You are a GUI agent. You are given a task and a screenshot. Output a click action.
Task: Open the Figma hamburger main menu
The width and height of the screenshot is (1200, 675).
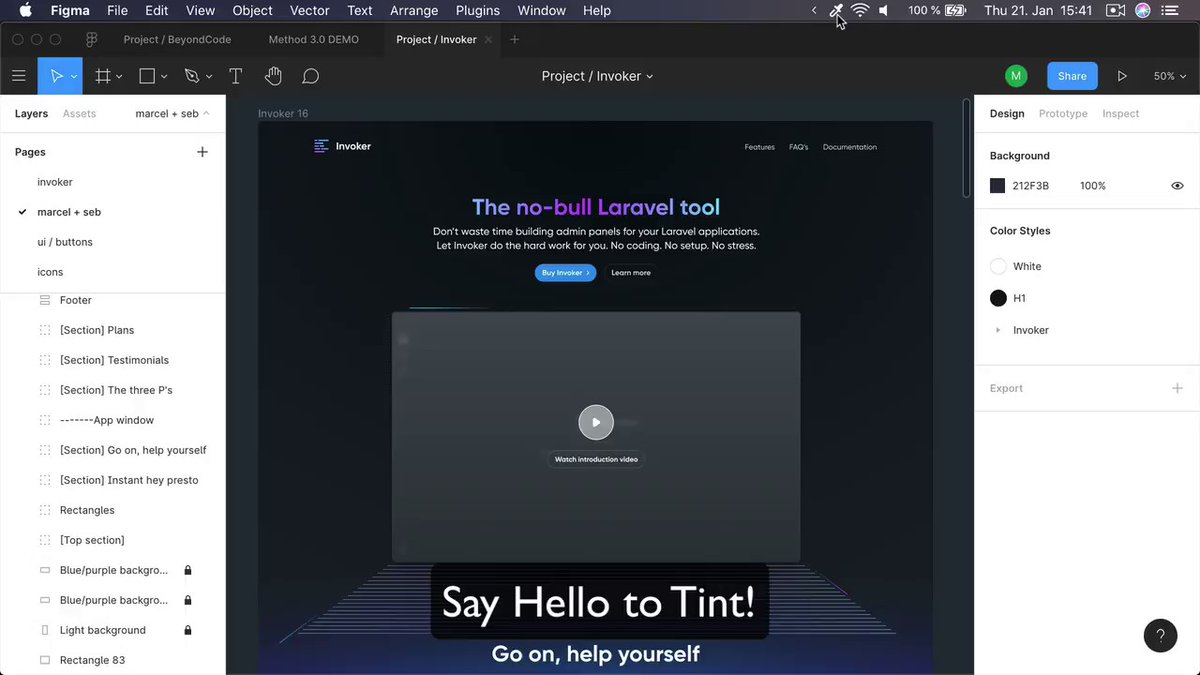click(19, 76)
